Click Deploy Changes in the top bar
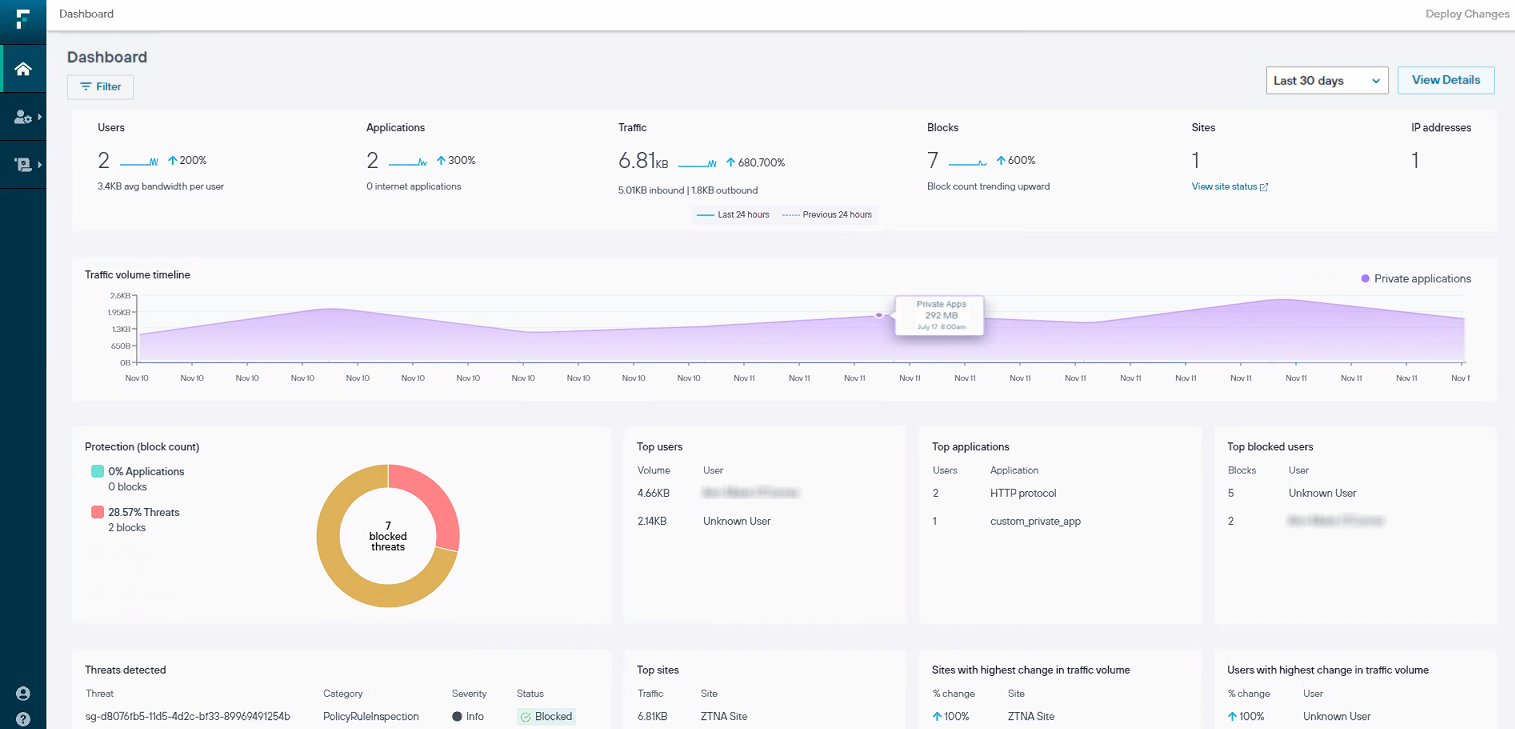 [x=1467, y=13]
